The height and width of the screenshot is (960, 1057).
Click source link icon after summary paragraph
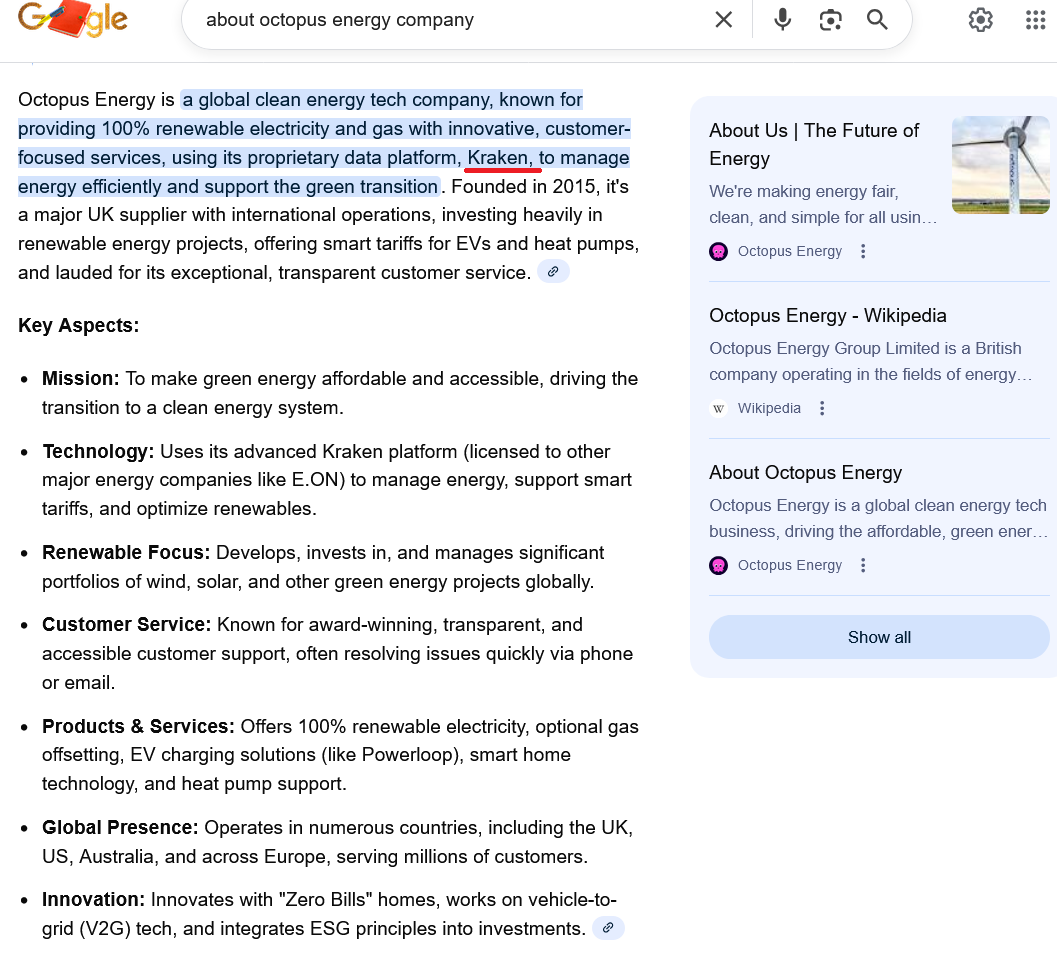tap(553, 271)
